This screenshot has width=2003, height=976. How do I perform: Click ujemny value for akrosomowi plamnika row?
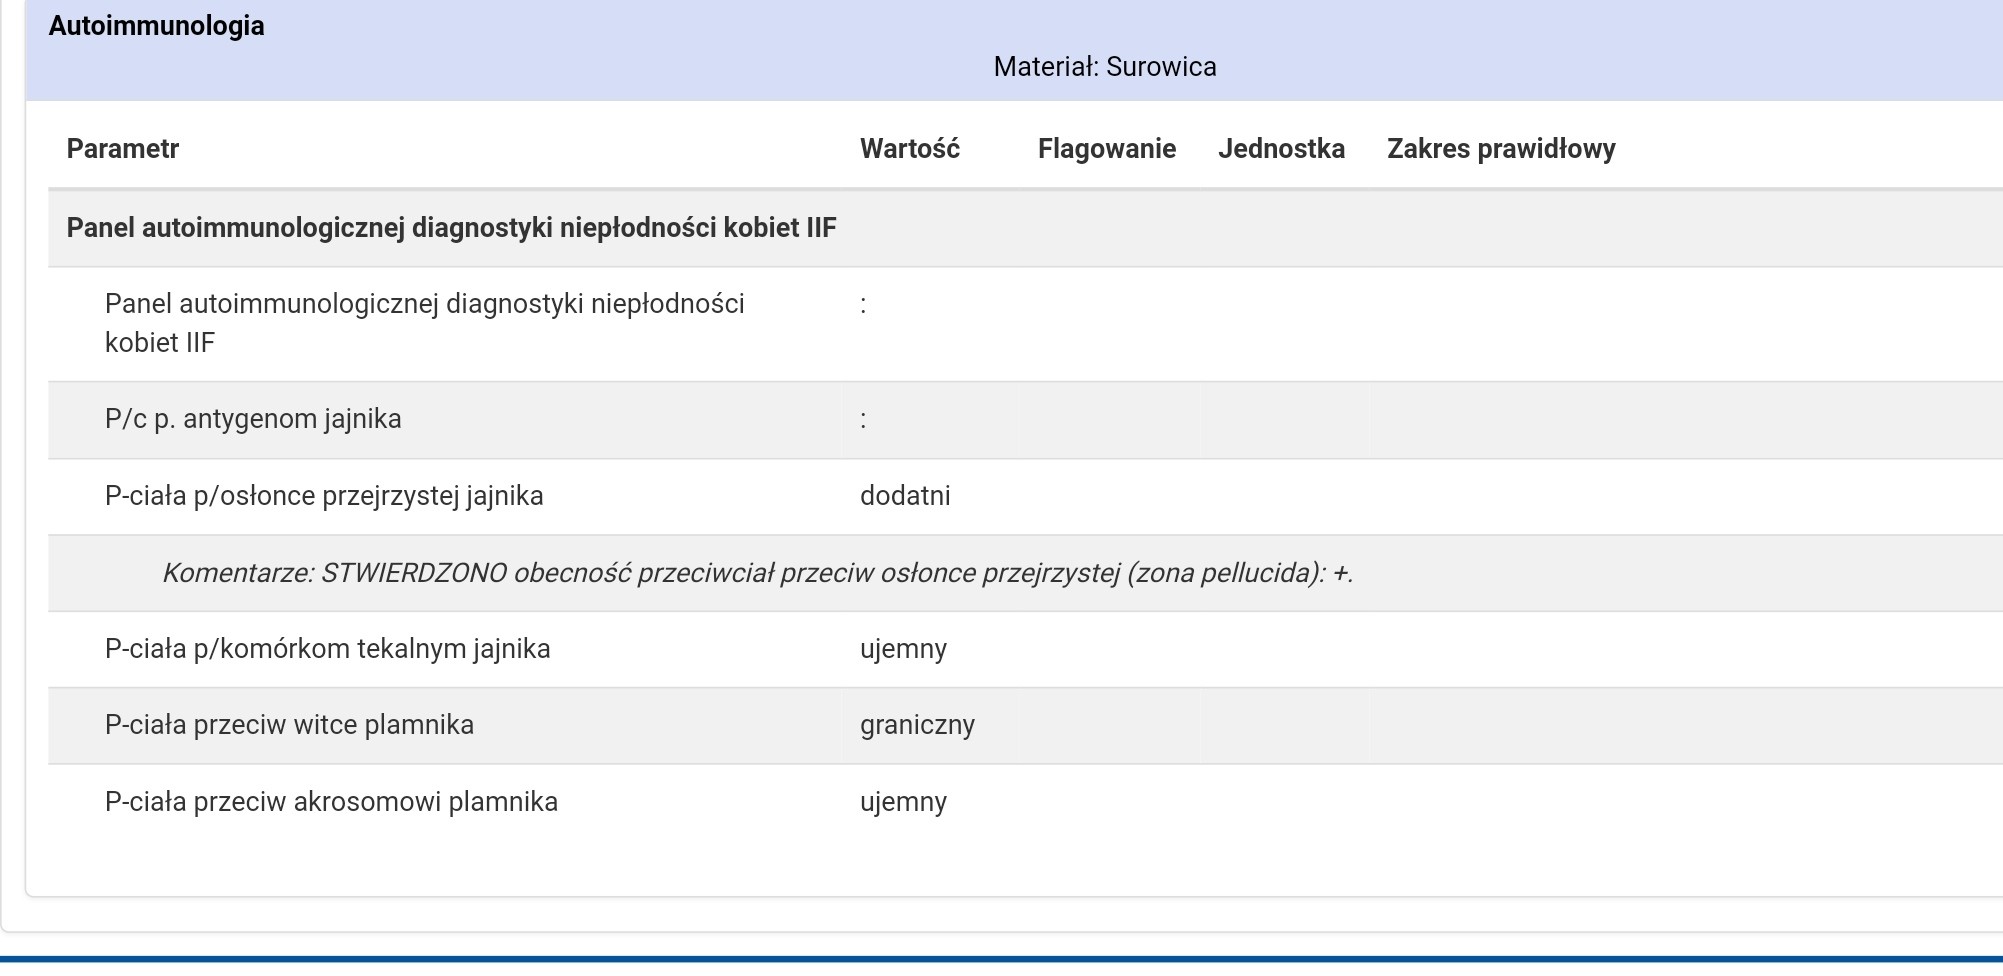tap(903, 802)
